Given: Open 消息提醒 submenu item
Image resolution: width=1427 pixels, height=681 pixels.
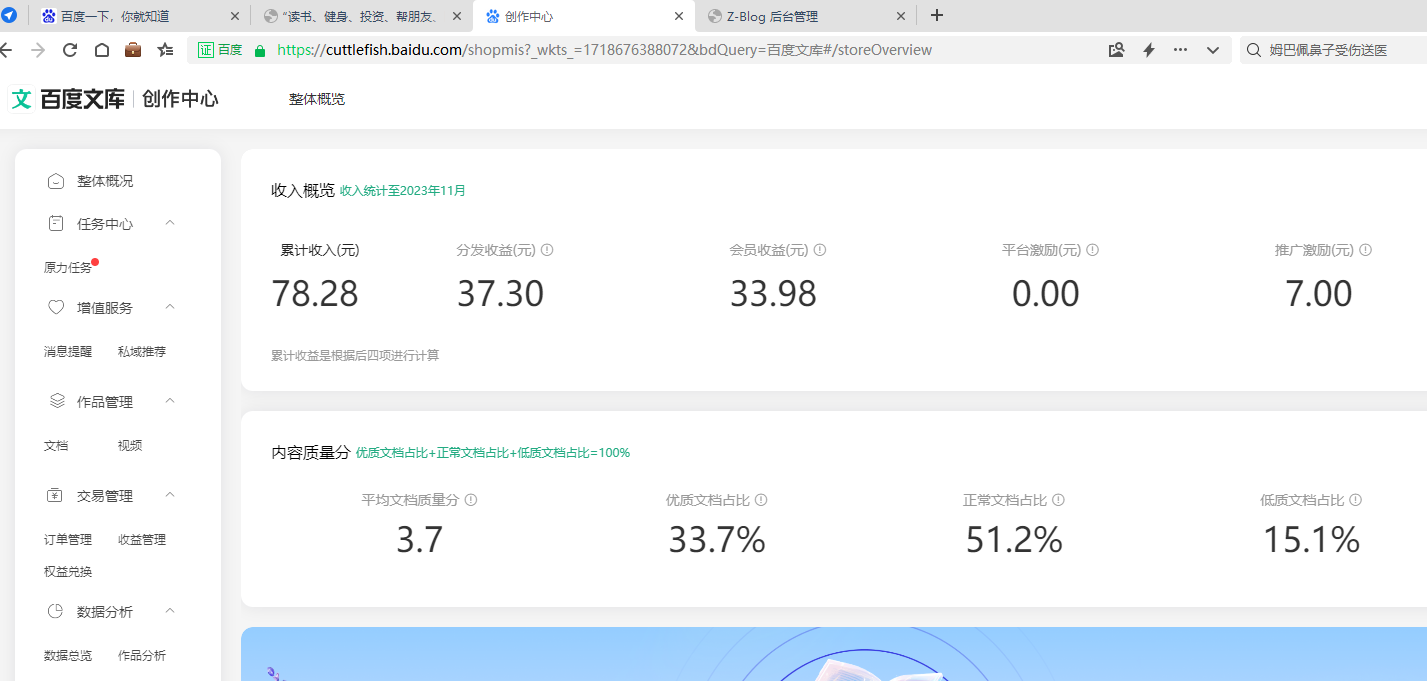Looking at the screenshot, I should 68,352.
